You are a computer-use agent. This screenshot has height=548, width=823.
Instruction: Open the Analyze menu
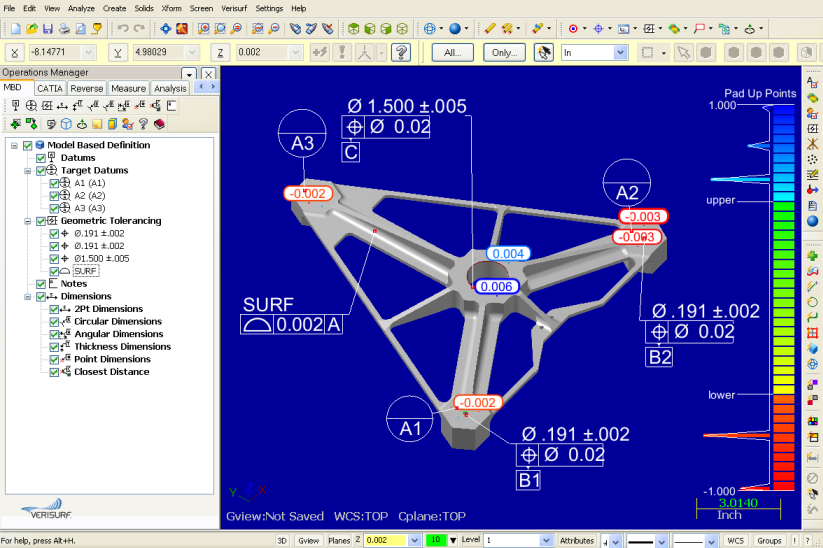click(81, 8)
